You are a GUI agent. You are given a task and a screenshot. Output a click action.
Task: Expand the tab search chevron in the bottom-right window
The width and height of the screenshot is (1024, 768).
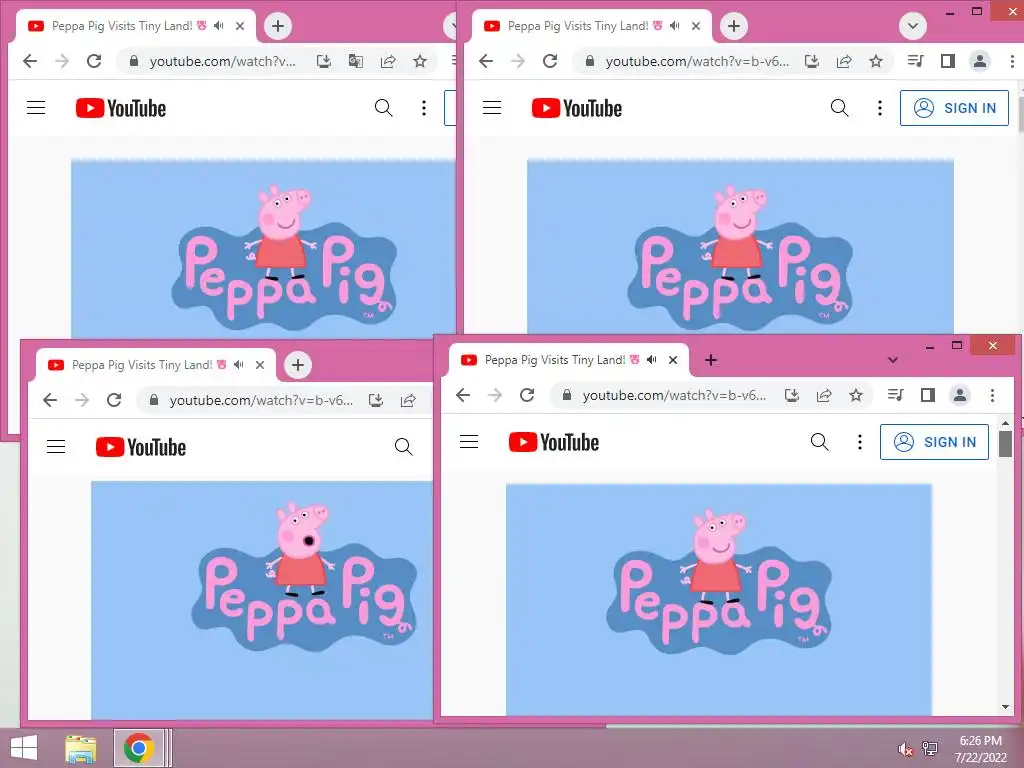(x=893, y=360)
